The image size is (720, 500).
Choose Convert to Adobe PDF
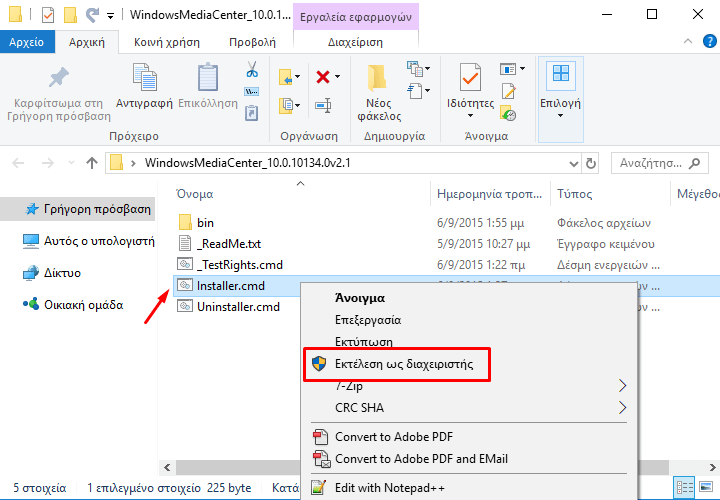coord(469,437)
